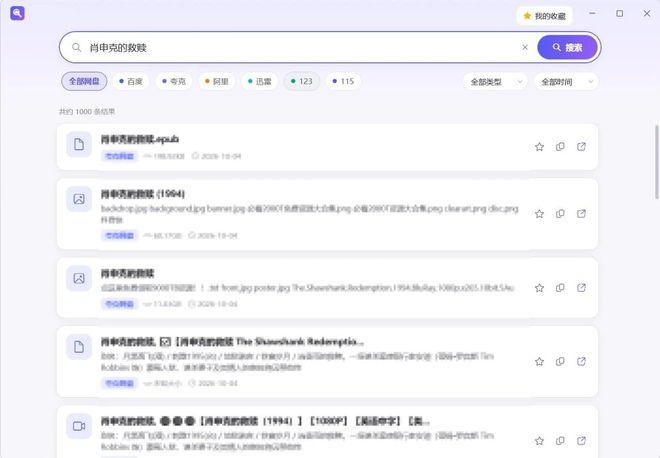This screenshot has height=458, width=660.
Task: Open the (1994) result title
Action: pos(143,194)
